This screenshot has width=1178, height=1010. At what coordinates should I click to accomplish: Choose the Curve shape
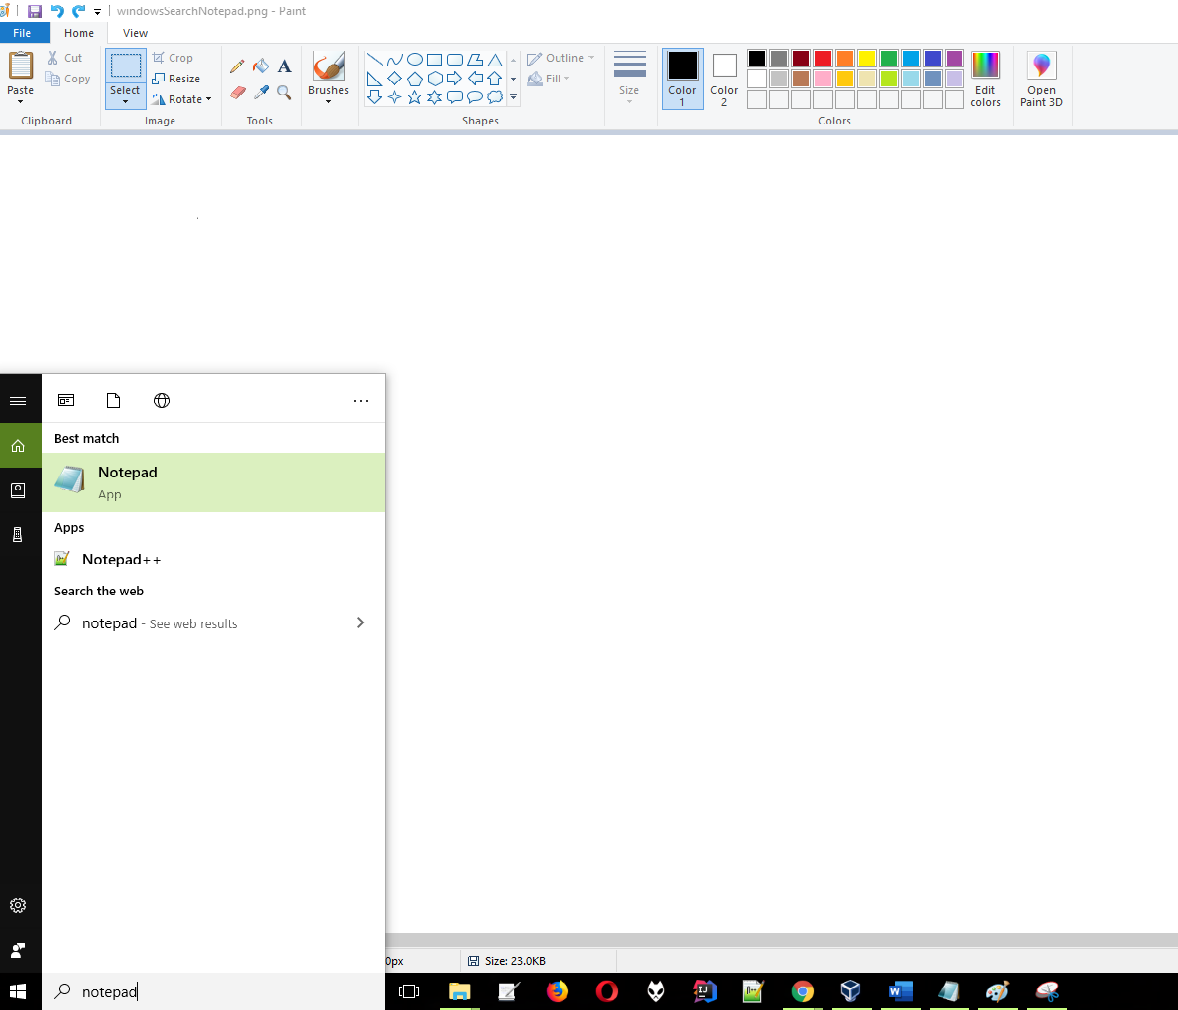coord(394,59)
